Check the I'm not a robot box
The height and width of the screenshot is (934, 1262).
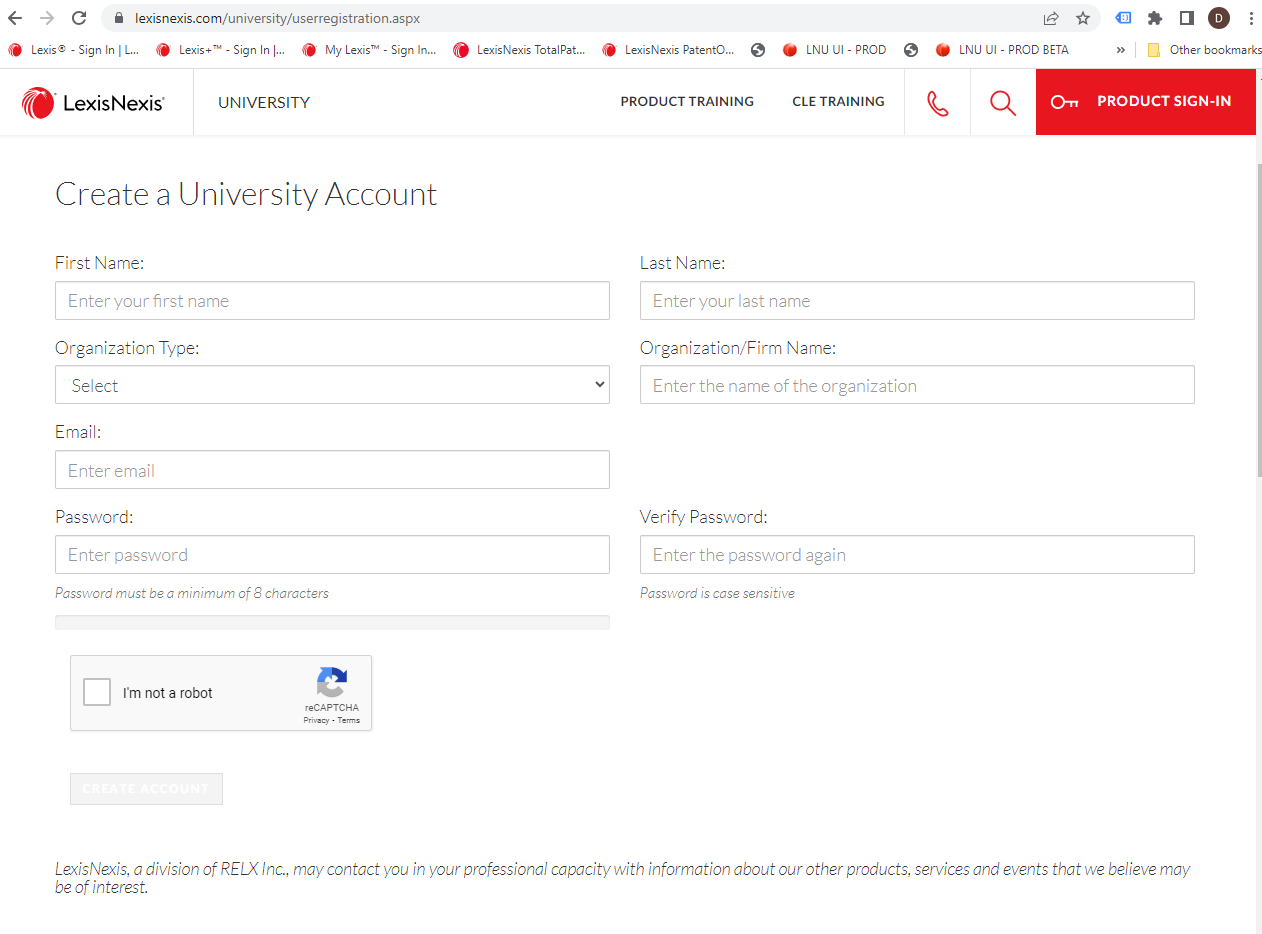97,692
